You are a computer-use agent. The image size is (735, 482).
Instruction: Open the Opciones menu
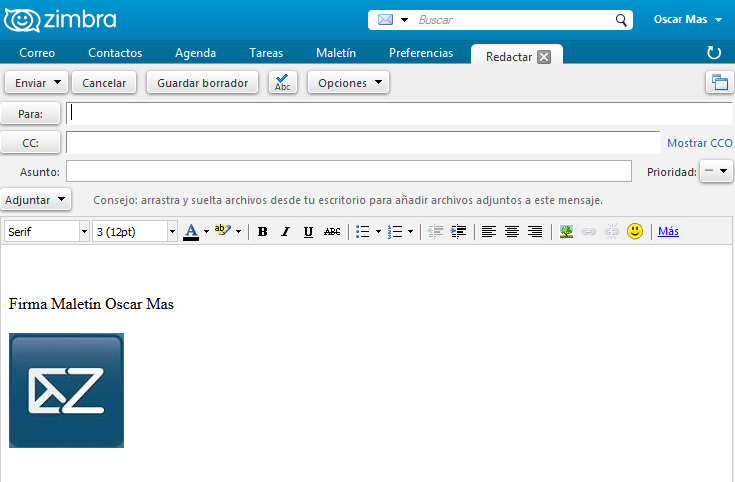tap(348, 83)
